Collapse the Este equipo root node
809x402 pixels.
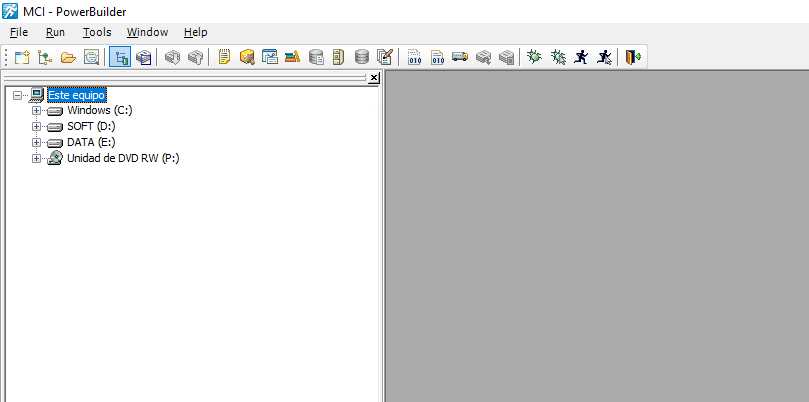pos(18,95)
